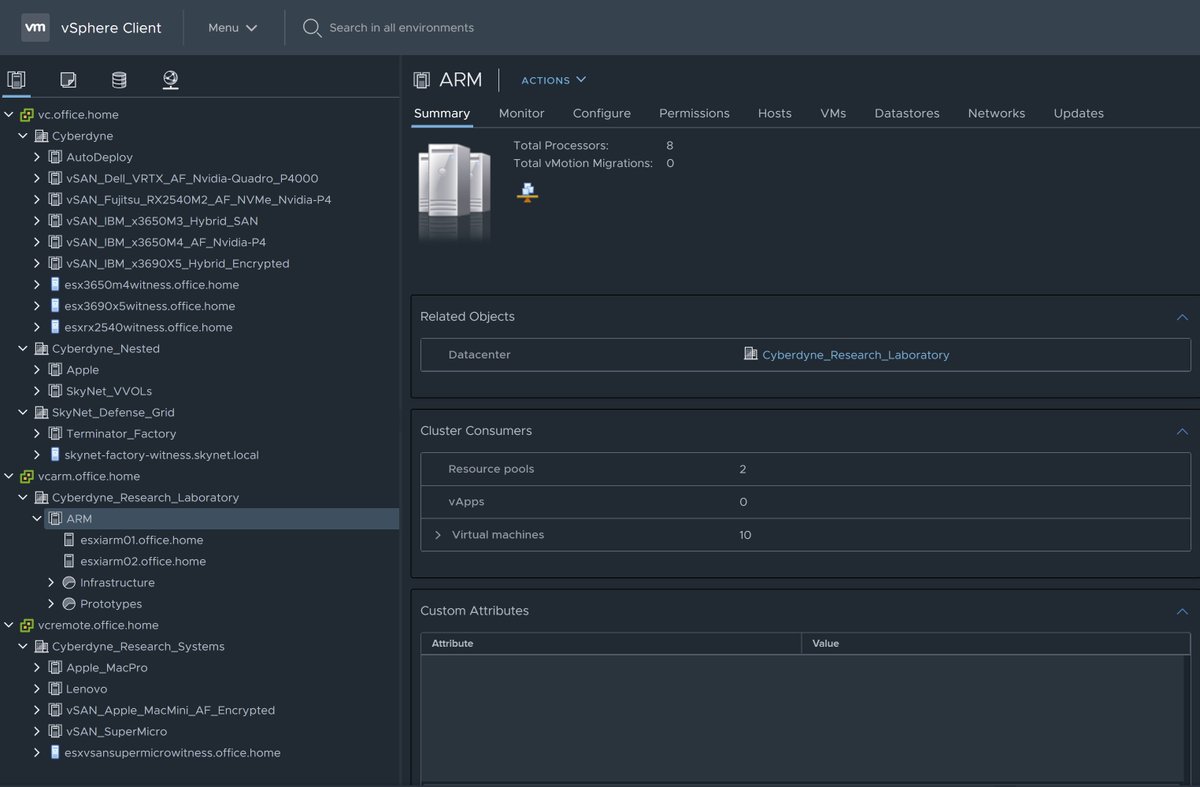This screenshot has width=1200, height=787.
Task: Select vSAN_Apple_MacMini_AF_Encrypted cluster
Action: (170, 711)
